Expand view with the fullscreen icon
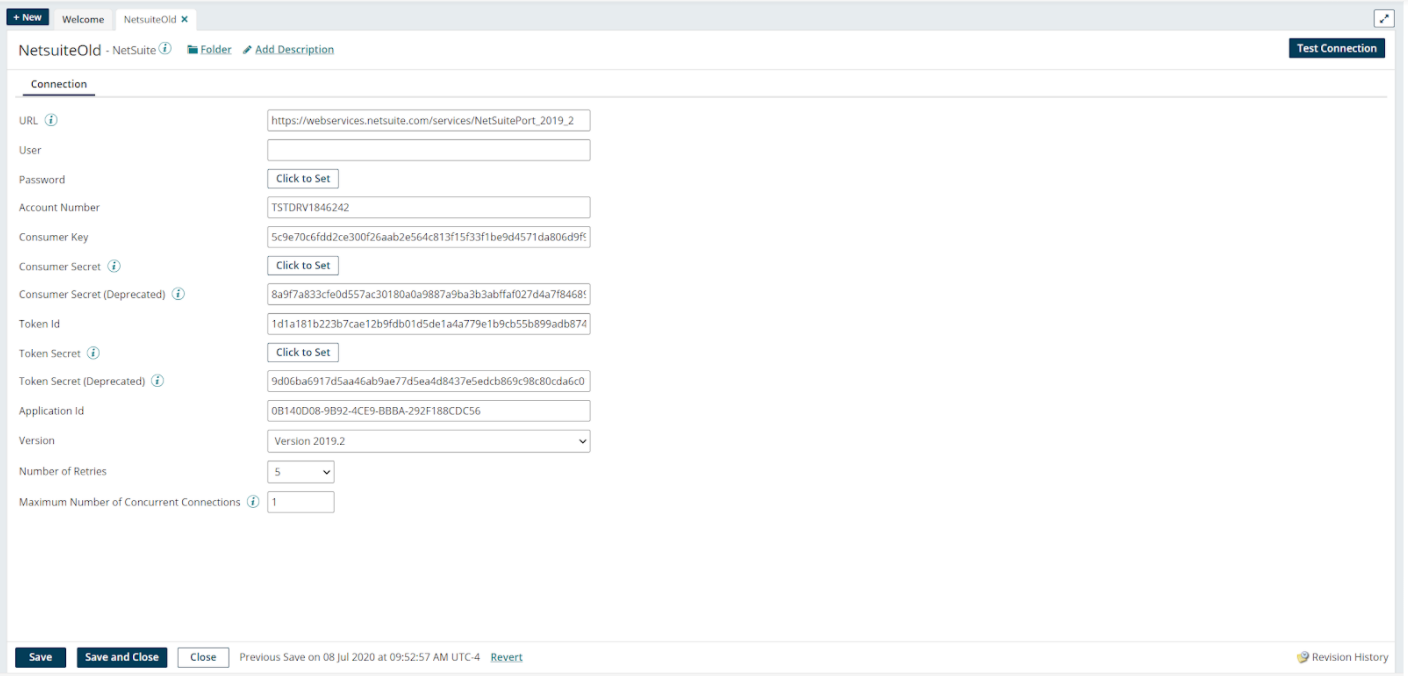The height and width of the screenshot is (676, 1408). 1383,18
